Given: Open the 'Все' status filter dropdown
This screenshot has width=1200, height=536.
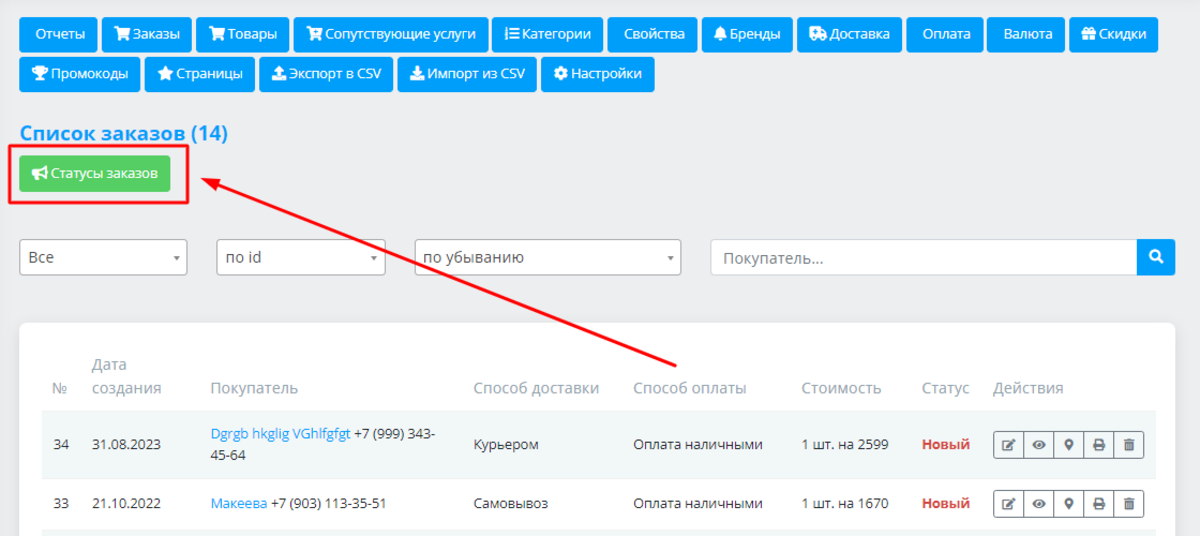Looking at the screenshot, I should [103, 257].
